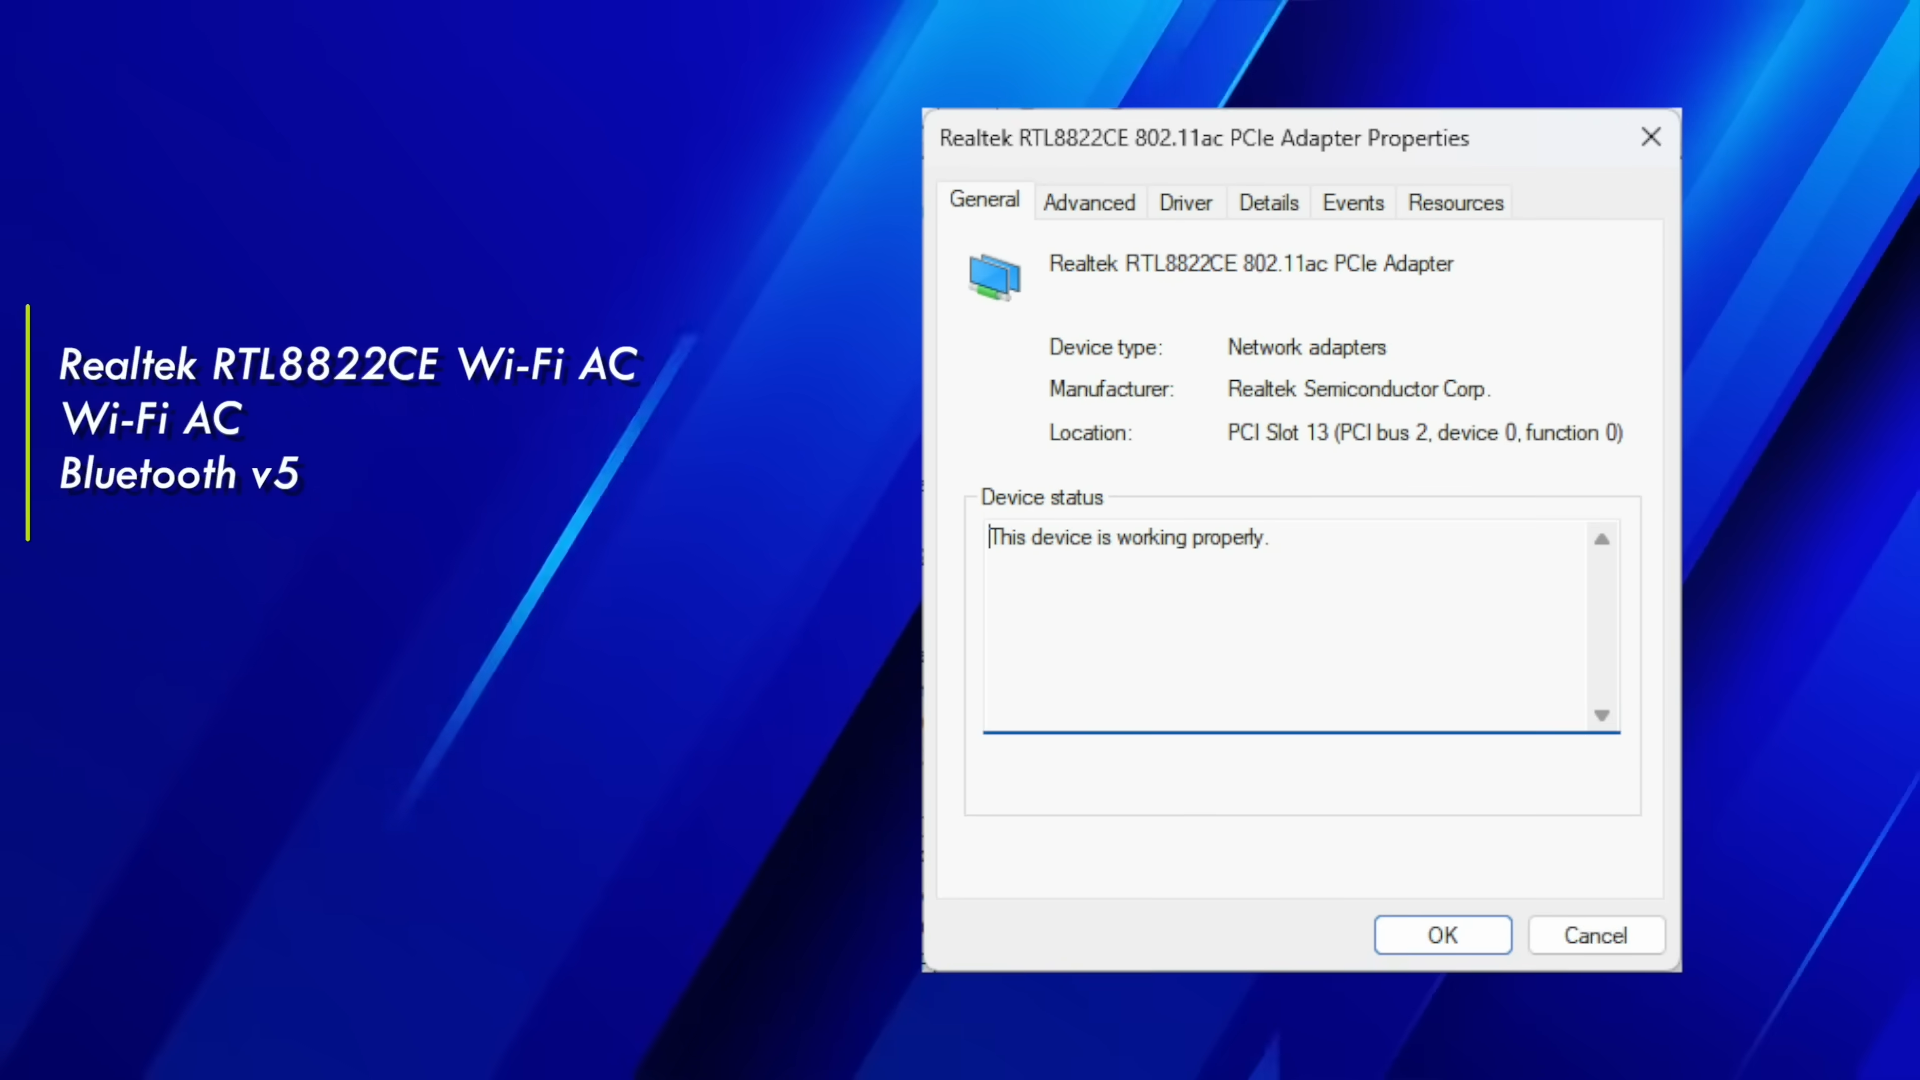Click the scroll up arrow in Device status
The height and width of the screenshot is (1080, 1920).
pyautogui.click(x=1602, y=539)
